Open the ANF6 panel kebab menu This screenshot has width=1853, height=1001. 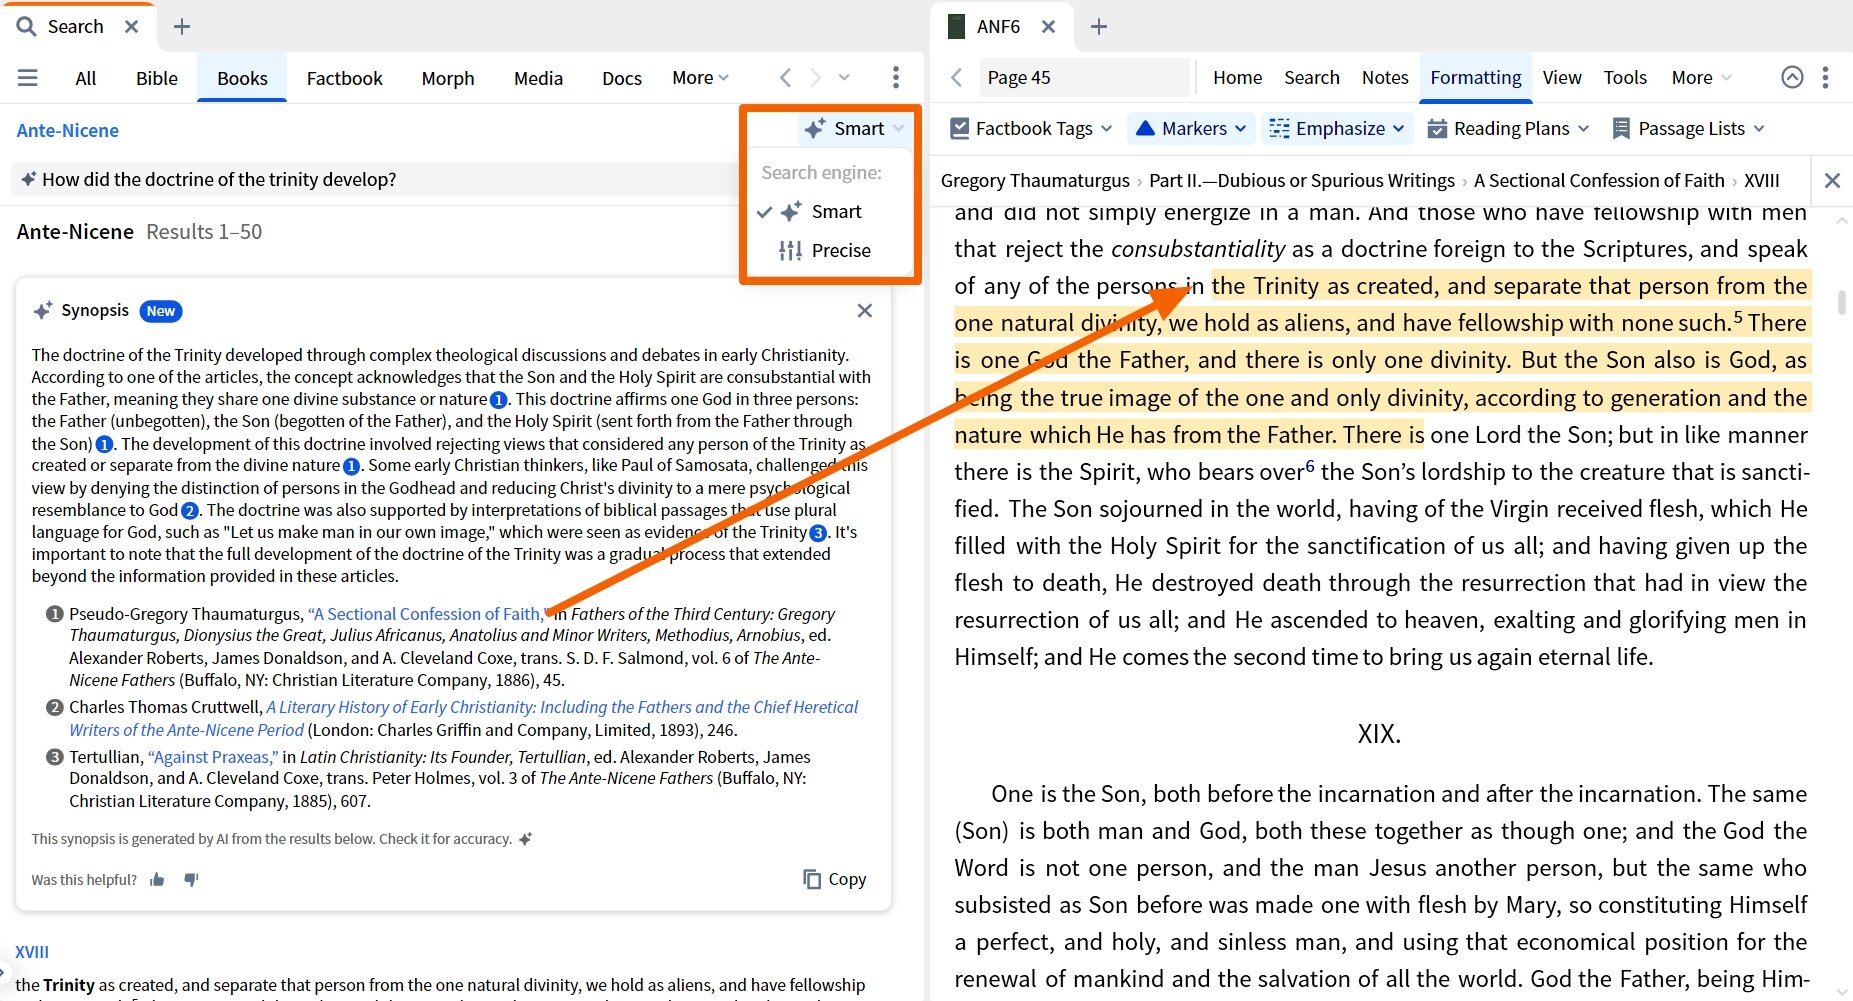point(1826,78)
